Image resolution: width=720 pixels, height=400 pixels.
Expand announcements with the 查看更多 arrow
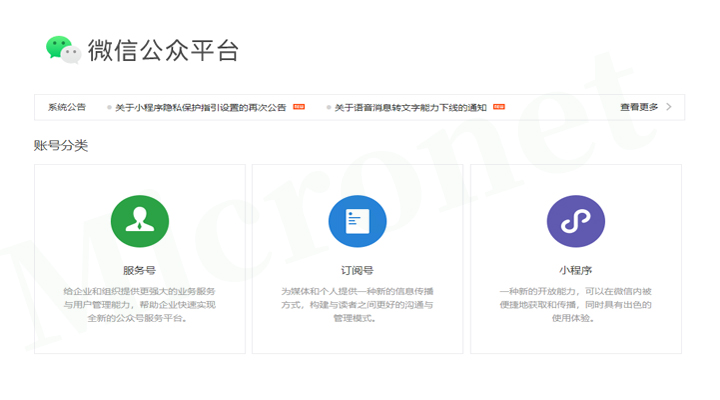pyautogui.click(x=669, y=107)
